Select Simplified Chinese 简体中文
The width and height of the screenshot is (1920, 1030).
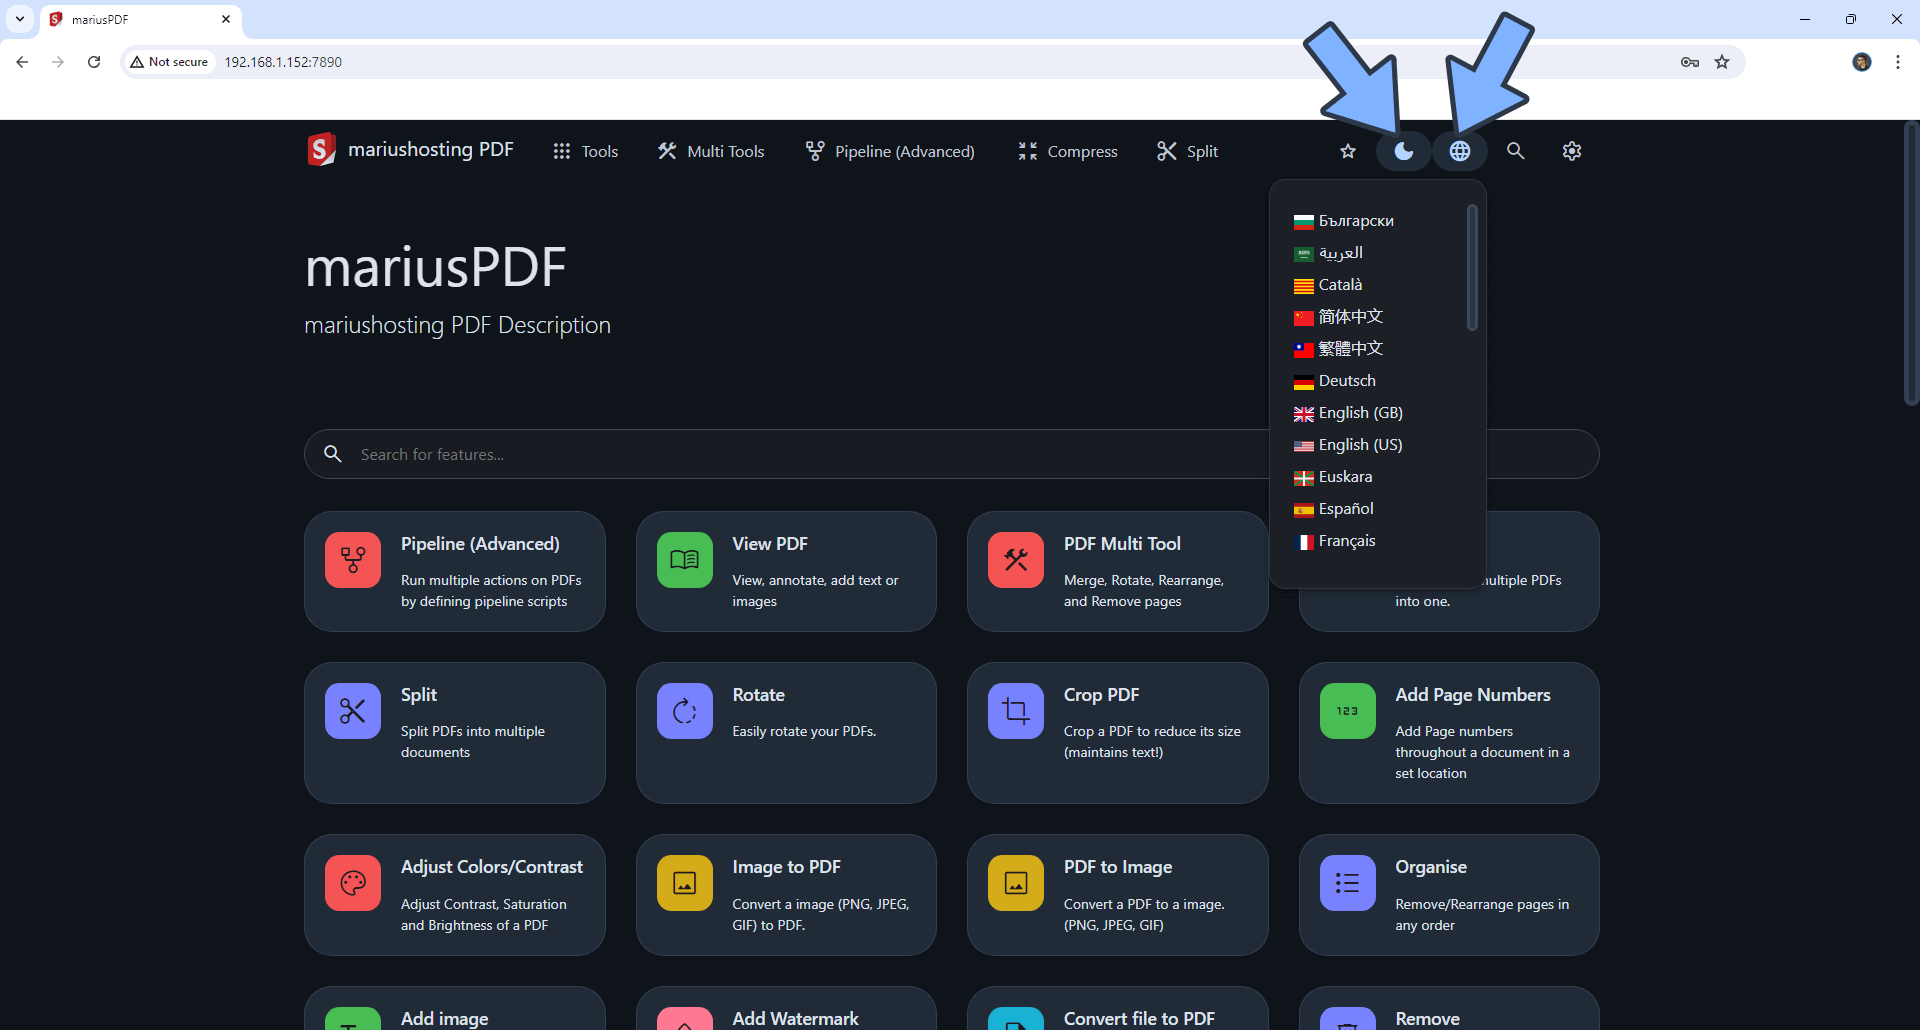[1338, 317]
